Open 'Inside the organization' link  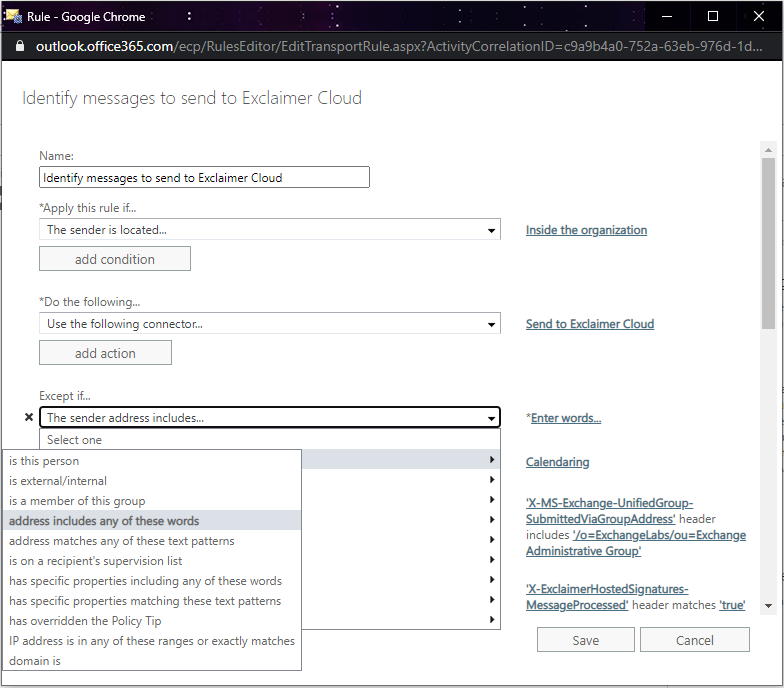click(x=586, y=230)
